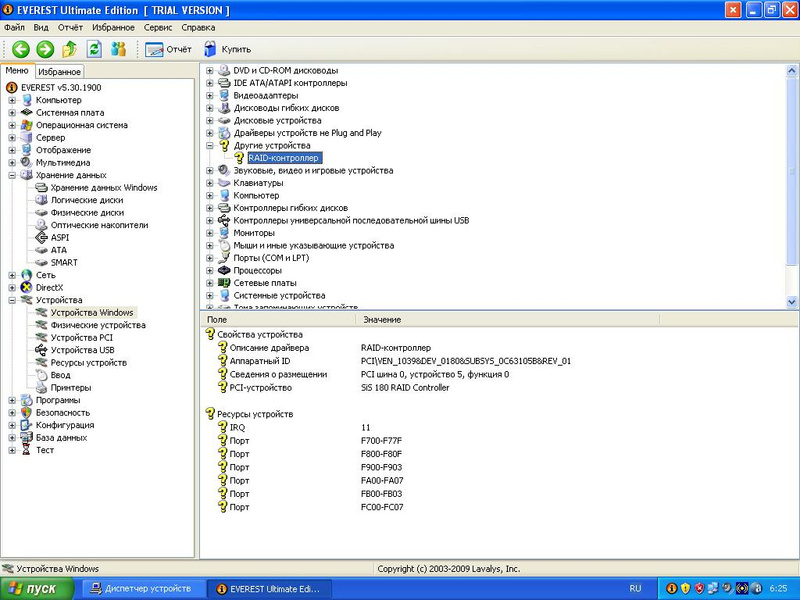The image size is (800, 600).
Task: Open the Файл menu
Action: point(15,28)
